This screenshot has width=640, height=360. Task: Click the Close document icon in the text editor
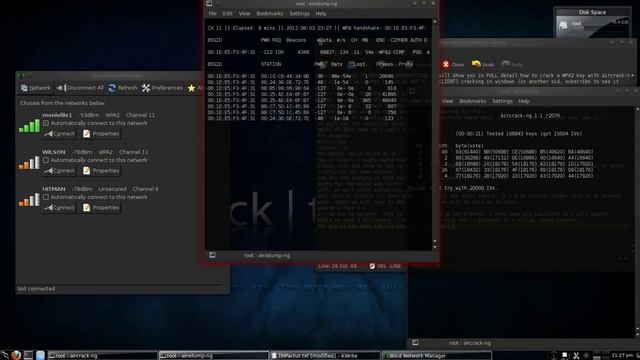pos(446,64)
